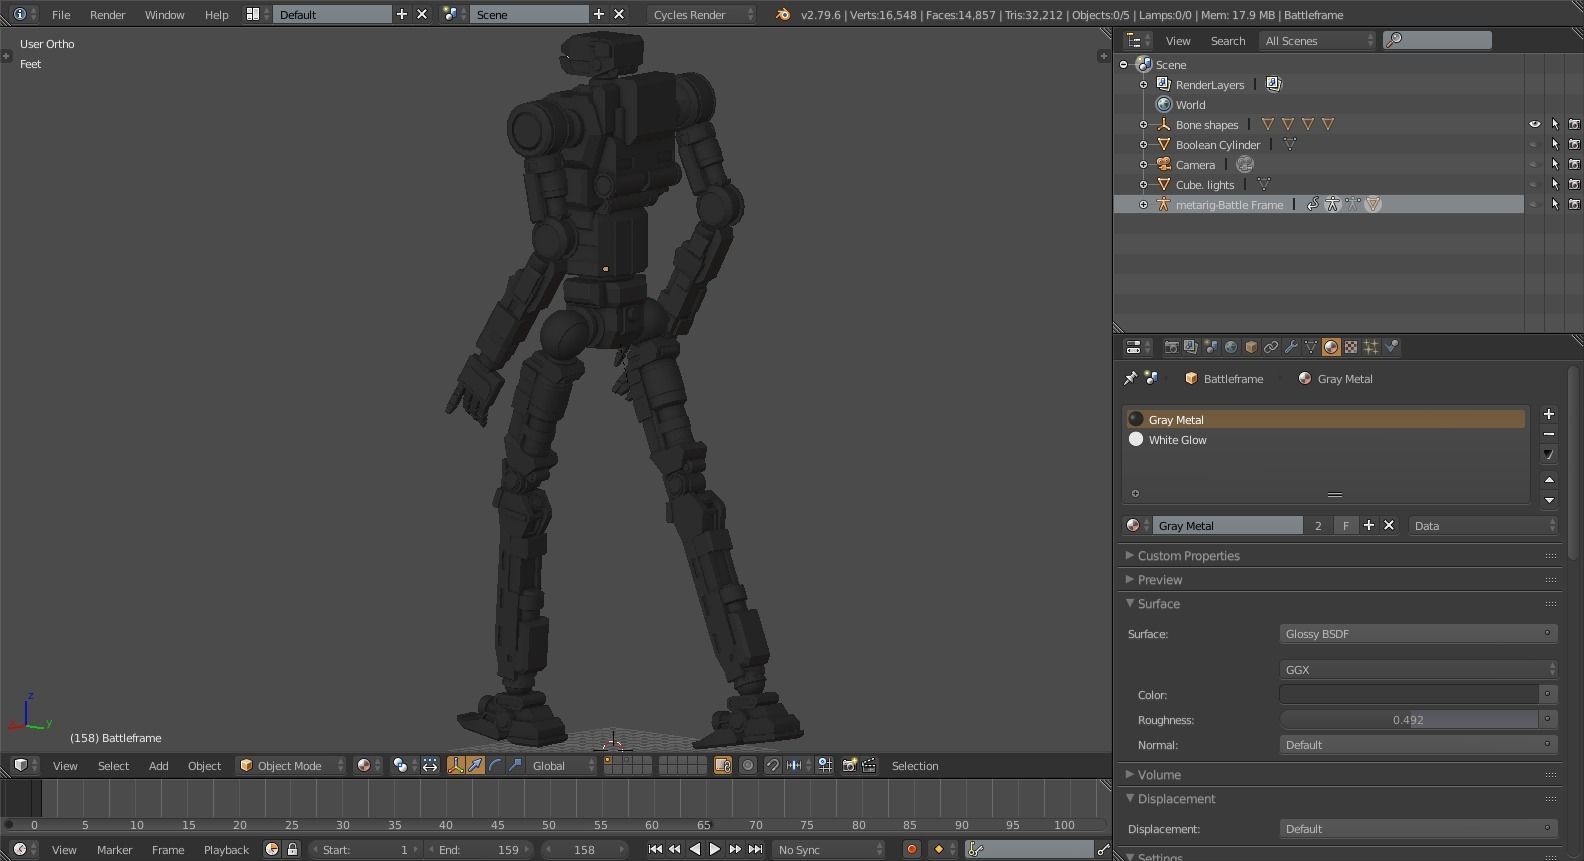This screenshot has width=1584, height=861.
Task: Click the Blender logo icon in top bar
Action: [x=783, y=14]
